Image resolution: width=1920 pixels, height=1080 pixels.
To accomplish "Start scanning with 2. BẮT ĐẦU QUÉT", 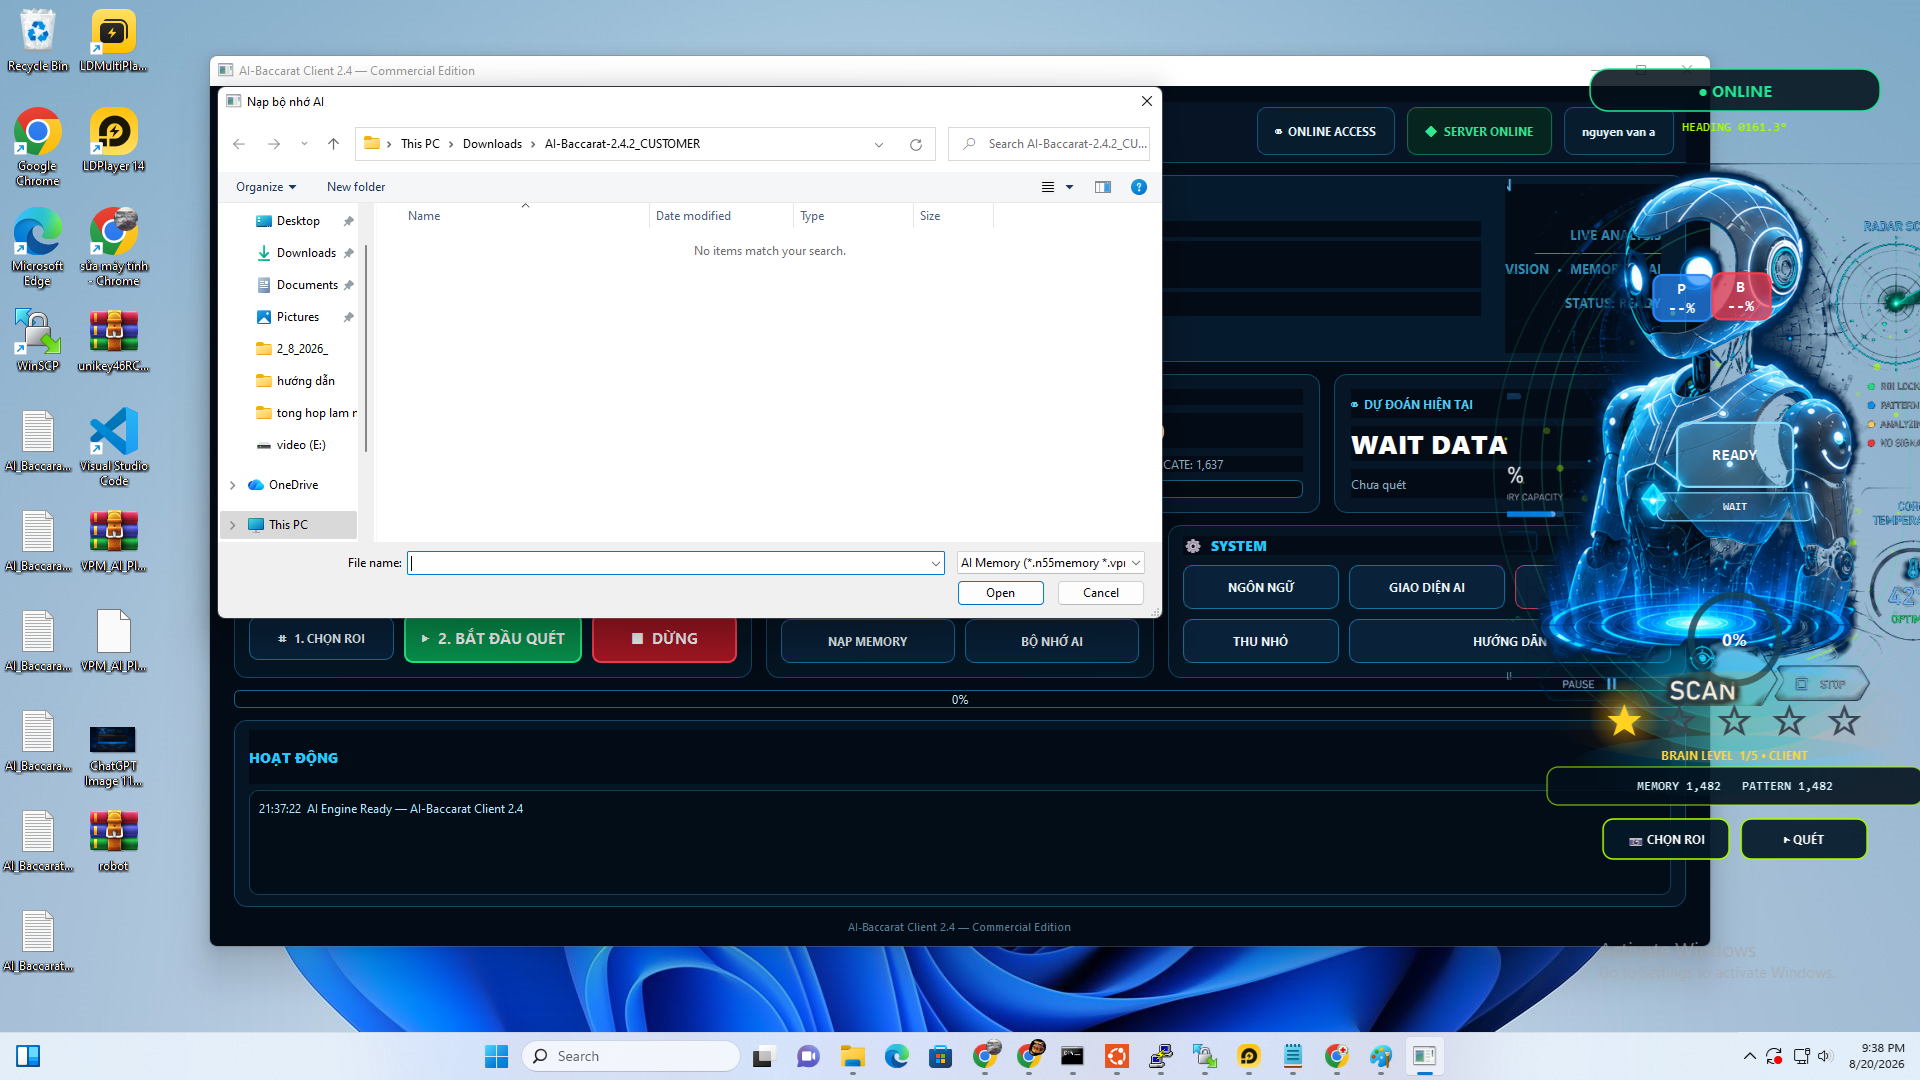I will (493, 639).
